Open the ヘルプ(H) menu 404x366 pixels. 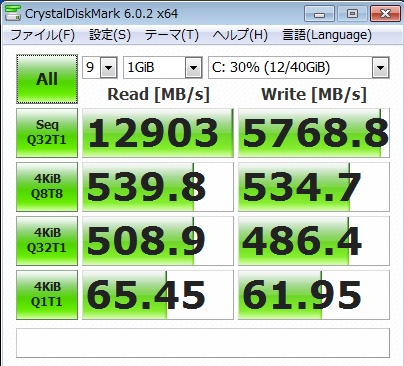pos(240,35)
